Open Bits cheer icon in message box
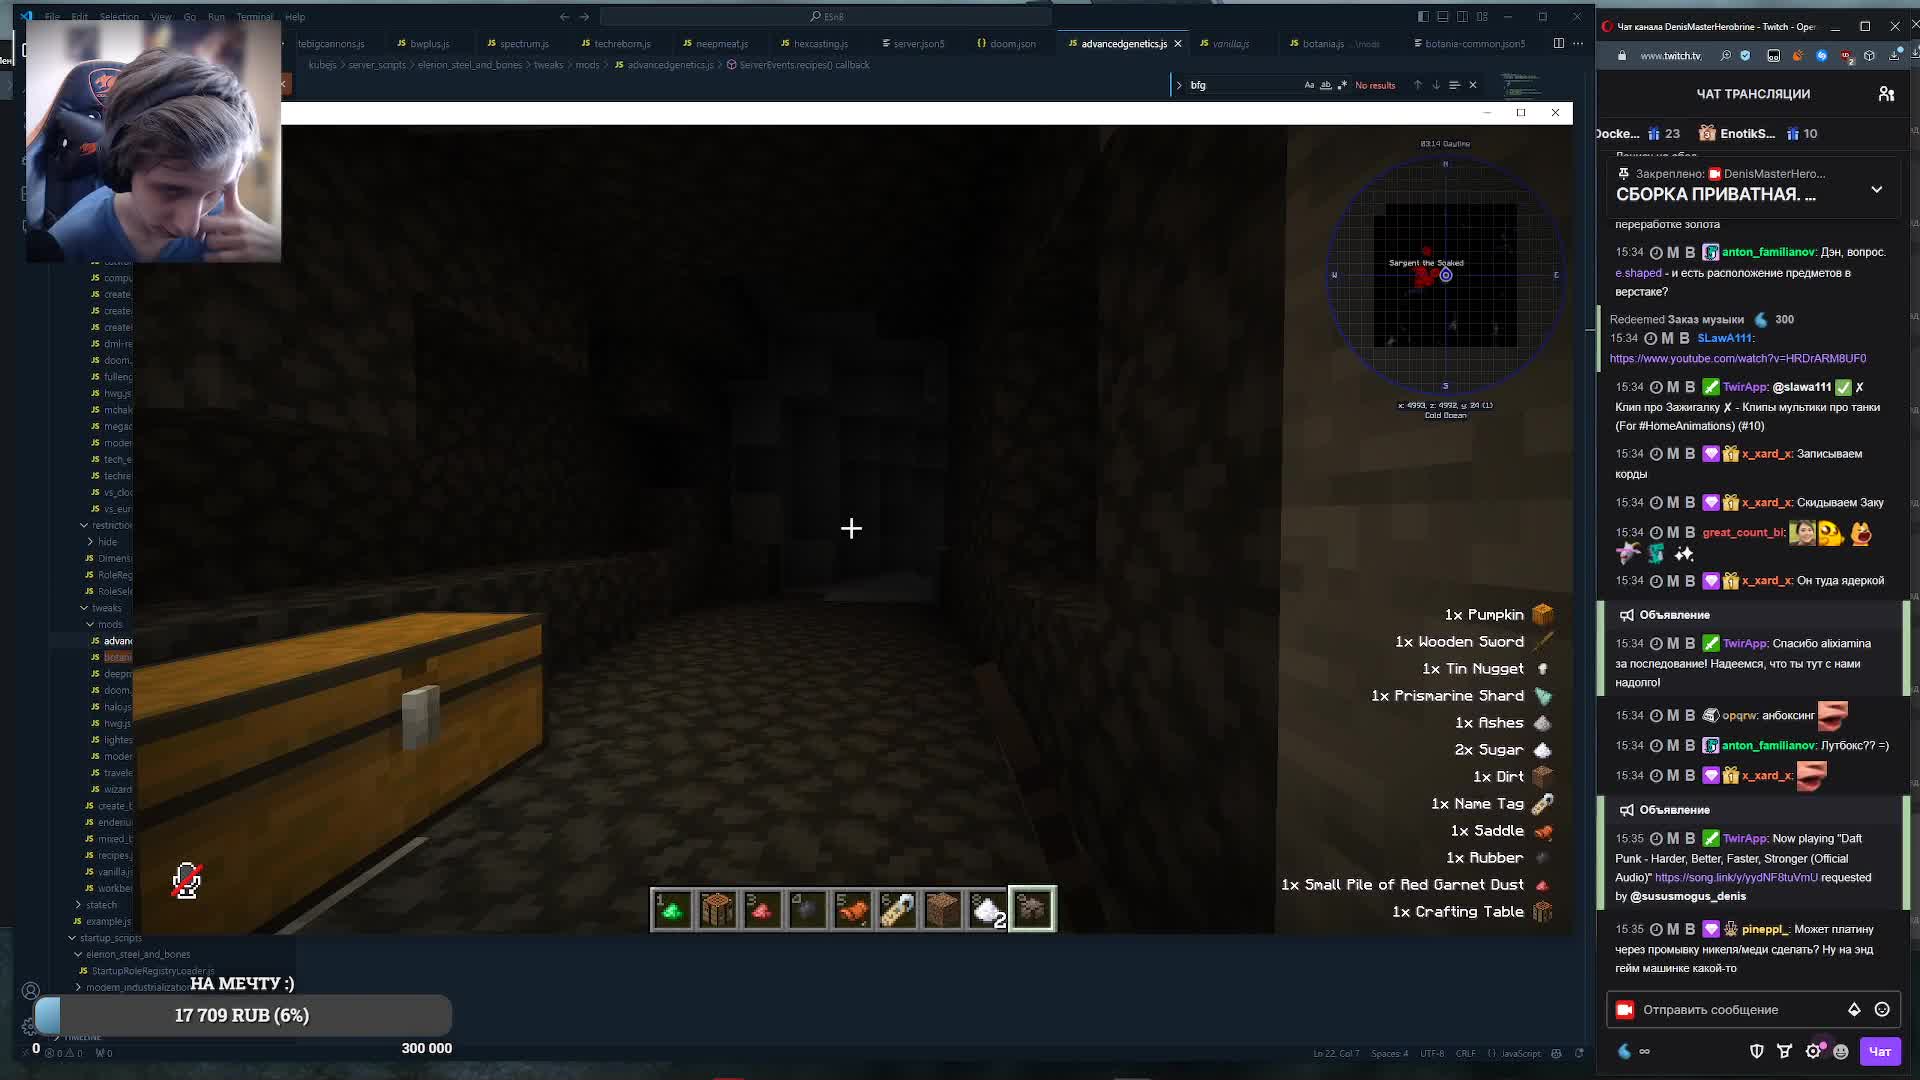 (1854, 1010)
